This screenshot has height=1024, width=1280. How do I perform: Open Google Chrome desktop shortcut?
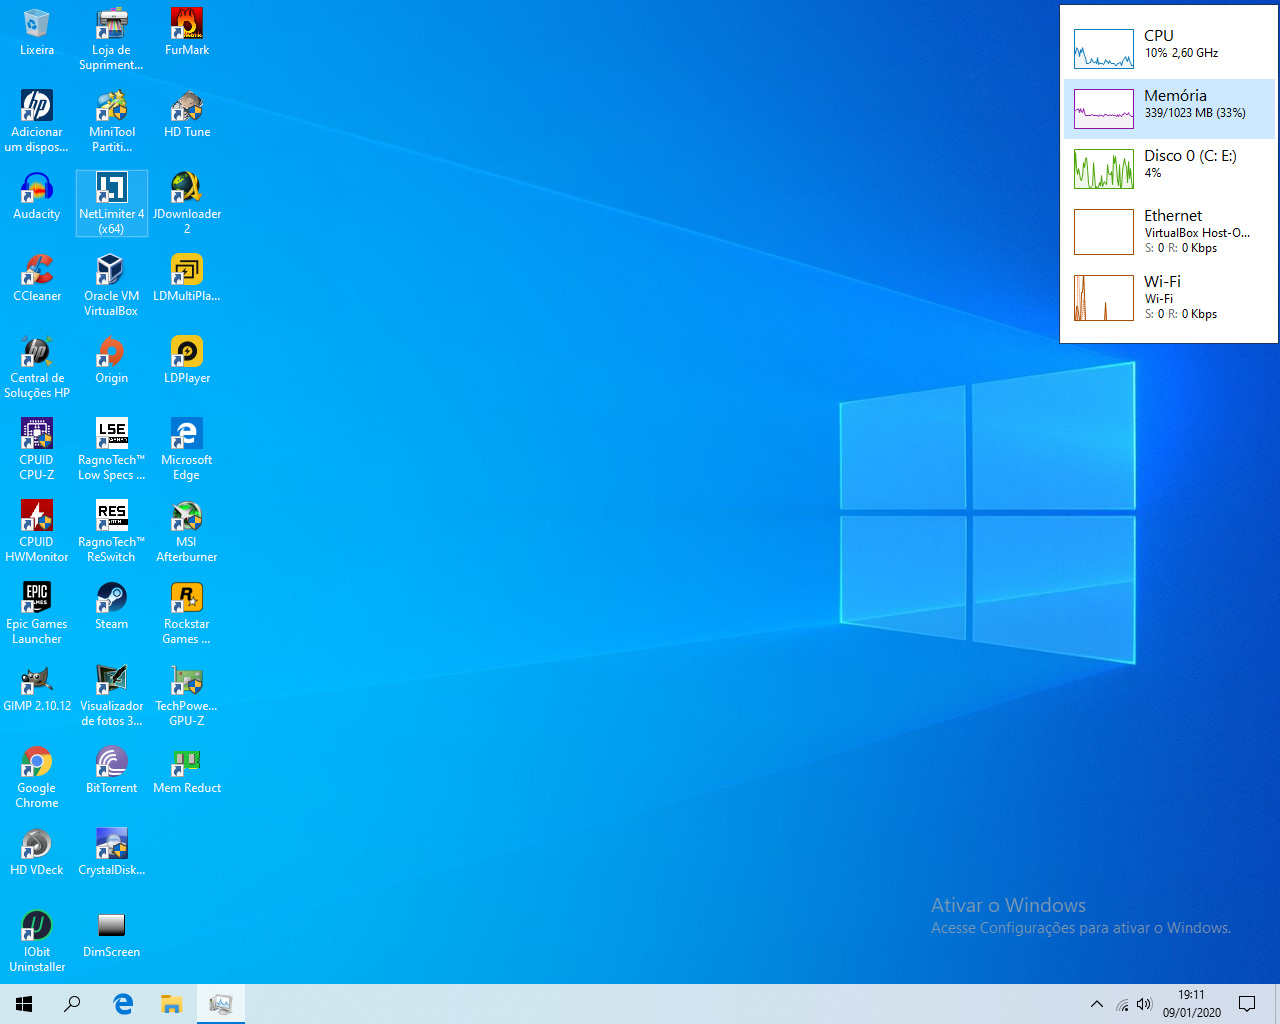(37, 777)
